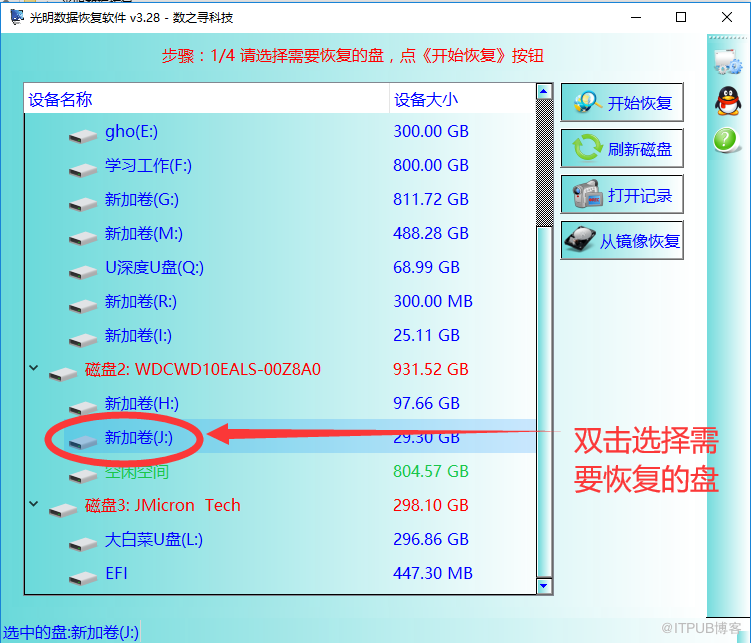Click the drive icon beside 空闲空间
Viewport: 751px width, 643px height.
(x=83, y=476)
